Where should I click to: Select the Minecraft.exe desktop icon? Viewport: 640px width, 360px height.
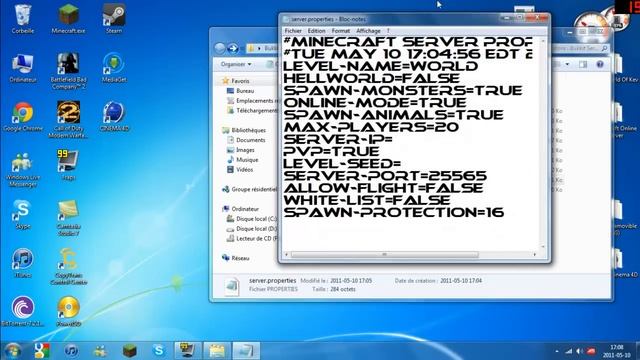tap(68, 18)
